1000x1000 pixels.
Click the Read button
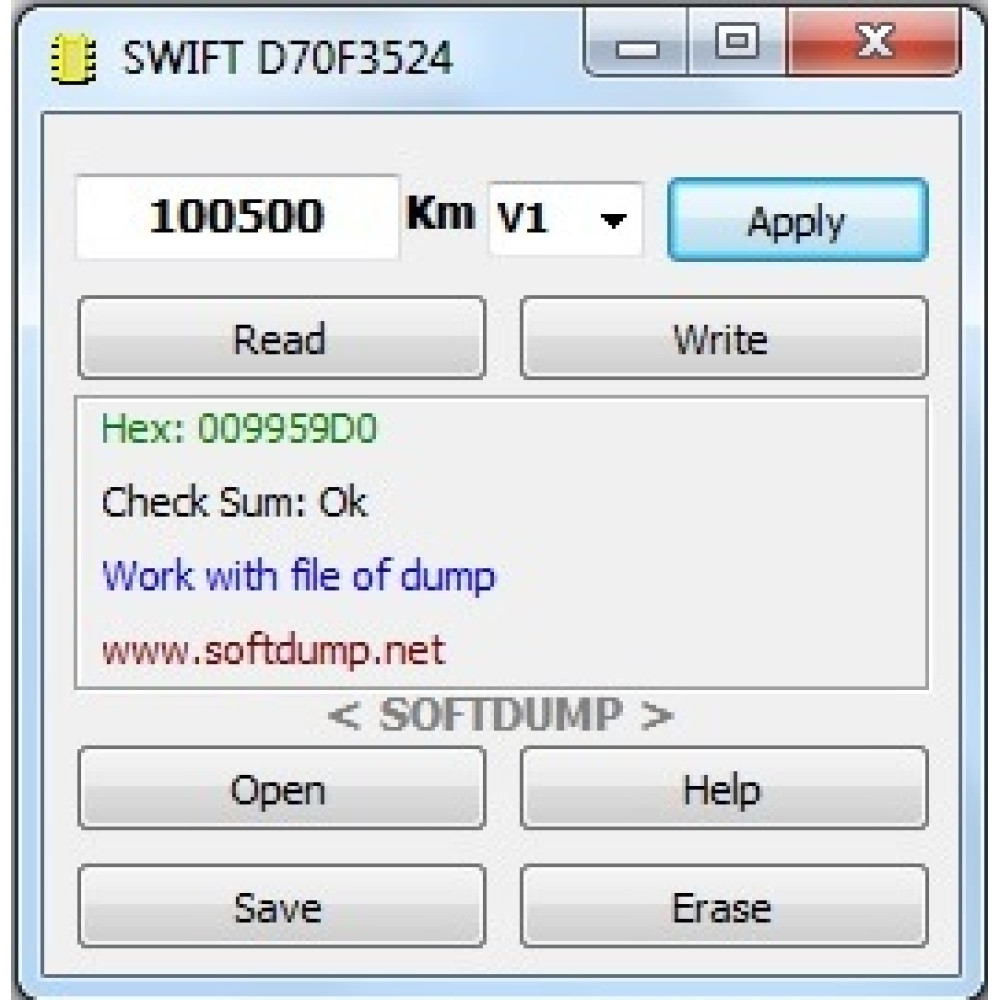(x=281, y=338)
